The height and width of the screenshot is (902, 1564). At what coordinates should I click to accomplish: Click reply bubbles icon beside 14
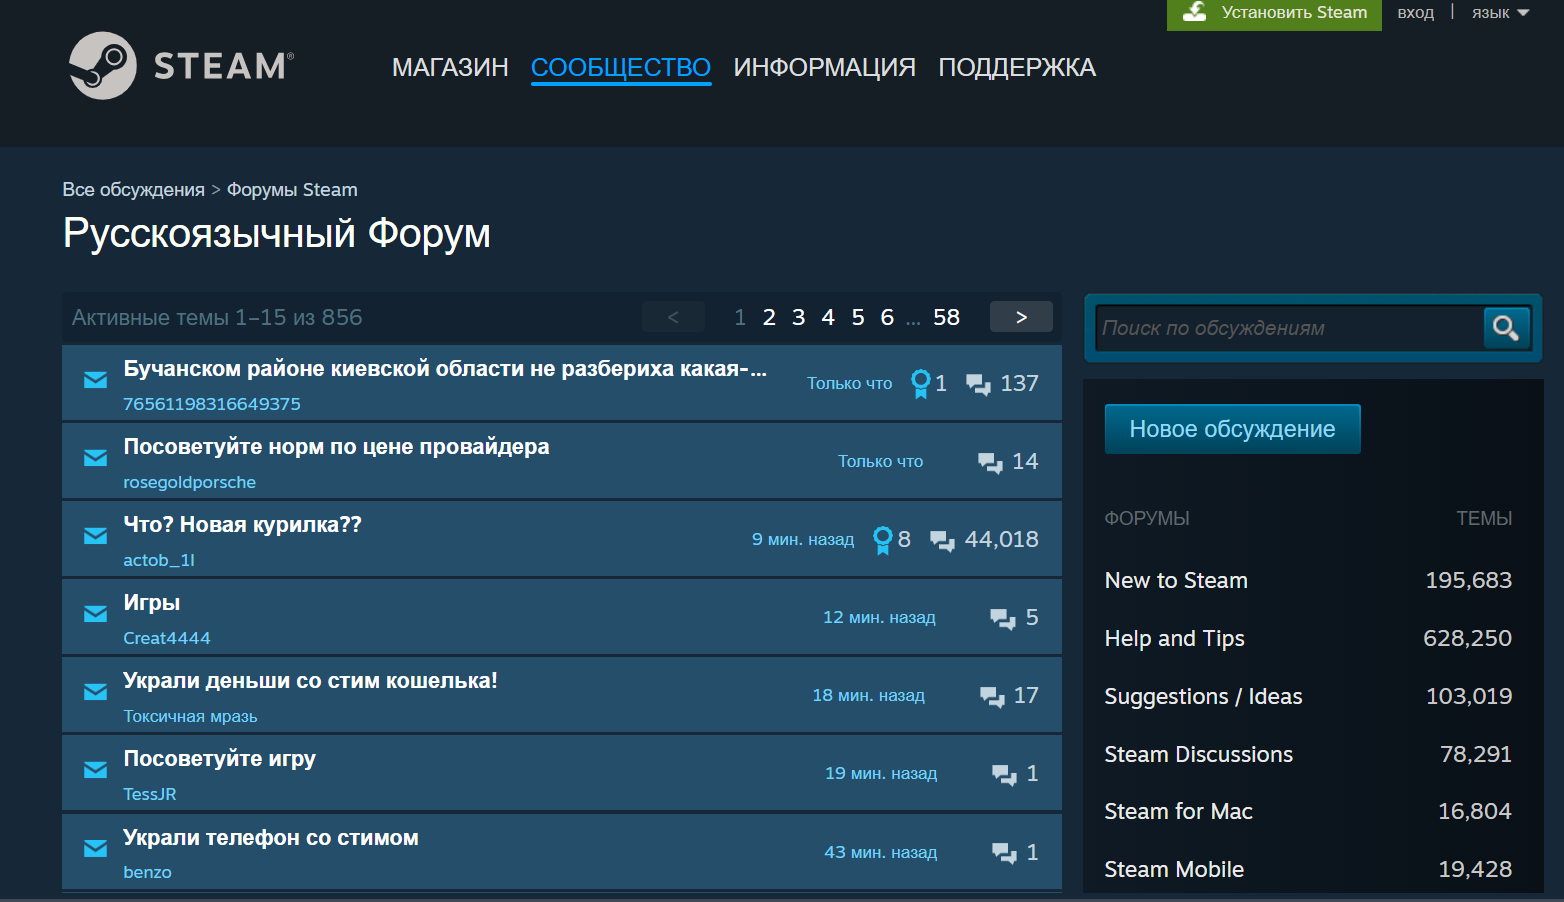coord(990,462)
